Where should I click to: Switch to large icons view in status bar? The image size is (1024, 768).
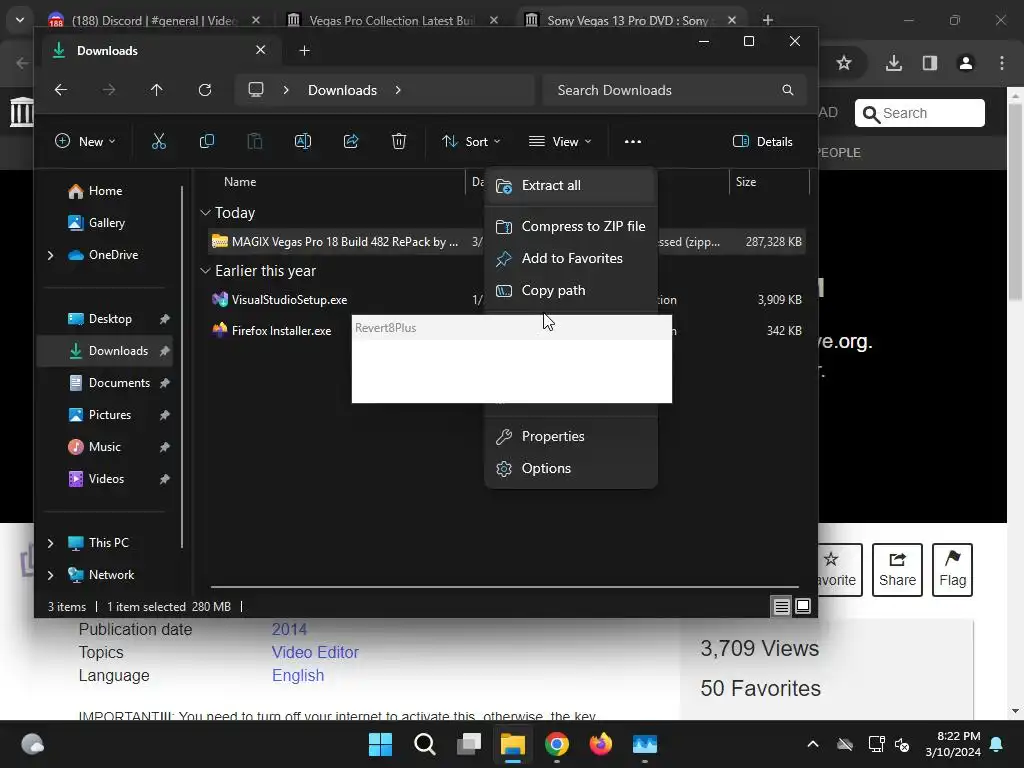coord(803,606)
